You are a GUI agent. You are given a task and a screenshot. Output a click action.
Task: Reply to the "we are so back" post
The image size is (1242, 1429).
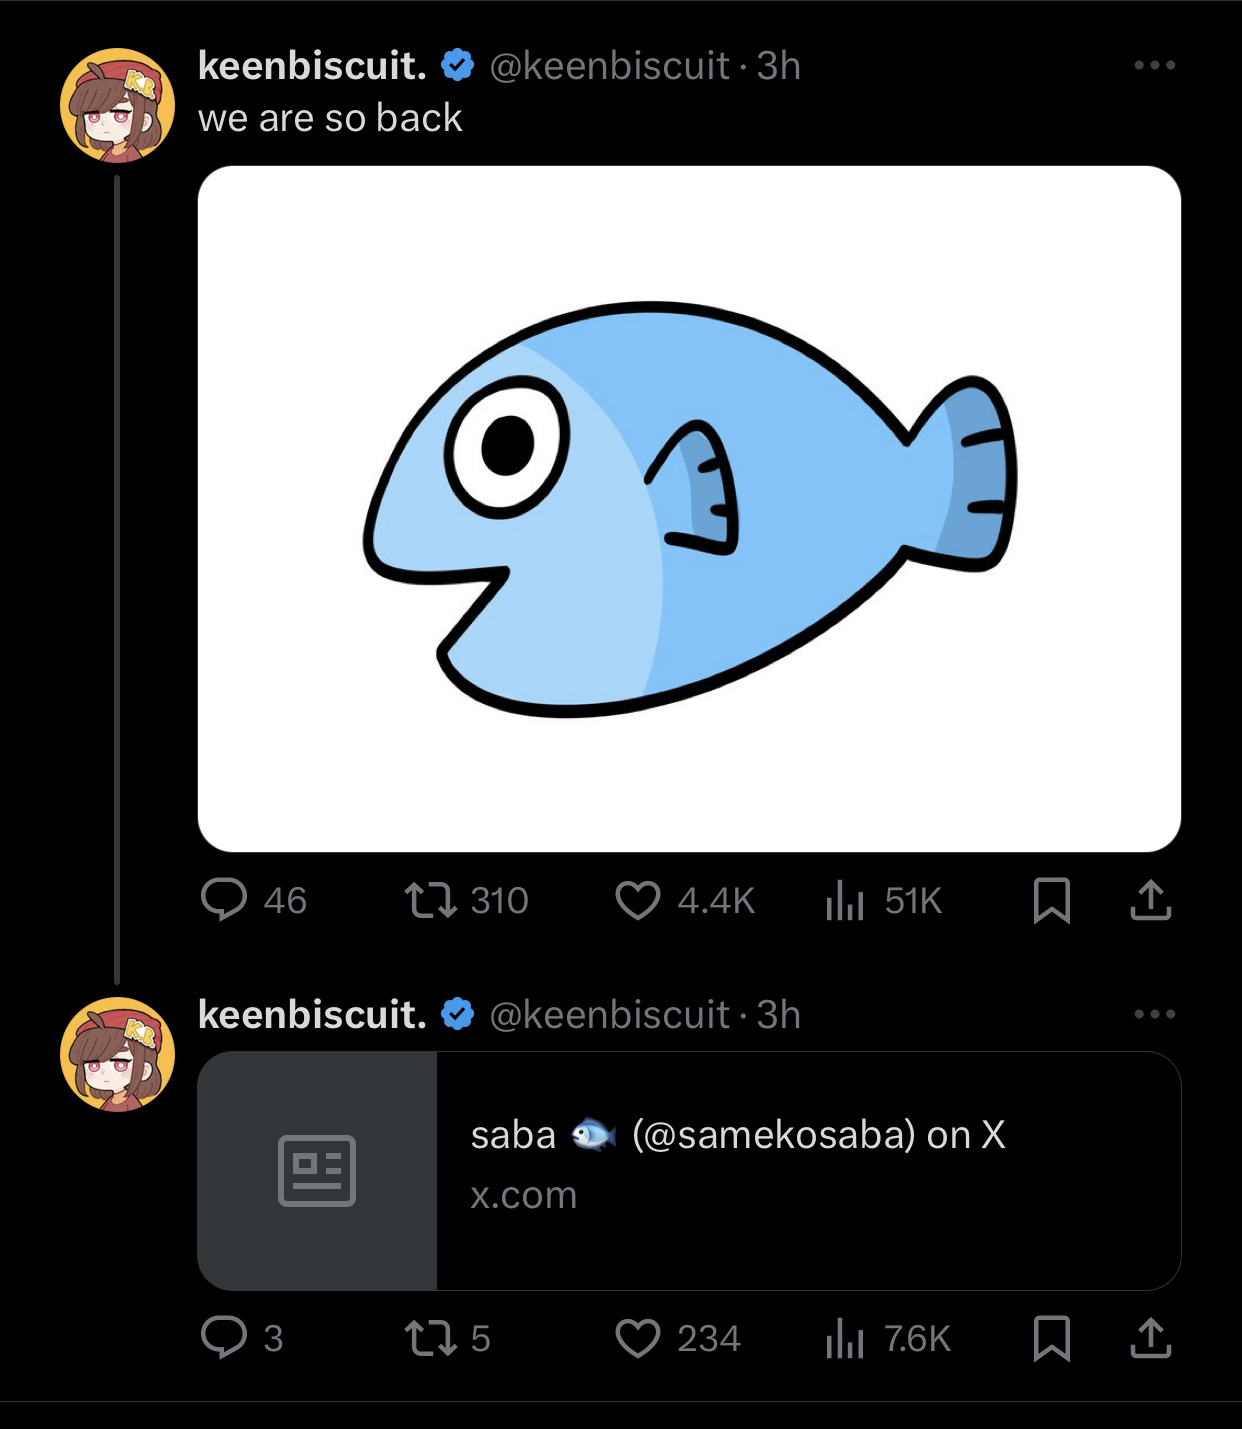[x=224, y=900]
